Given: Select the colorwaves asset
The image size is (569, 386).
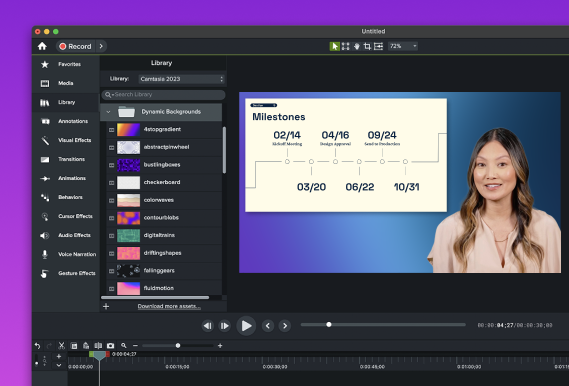Looking at the screenshot, I should point(164,200).
